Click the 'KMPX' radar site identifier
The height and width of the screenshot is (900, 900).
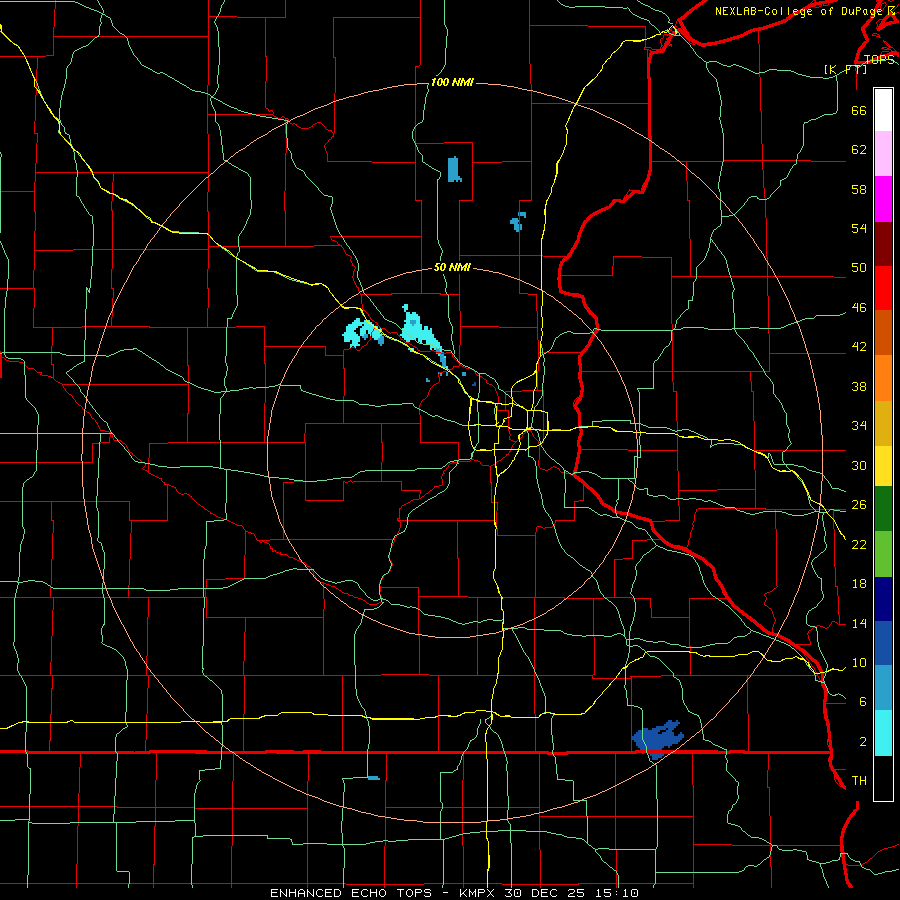click(x=476, y=893)
